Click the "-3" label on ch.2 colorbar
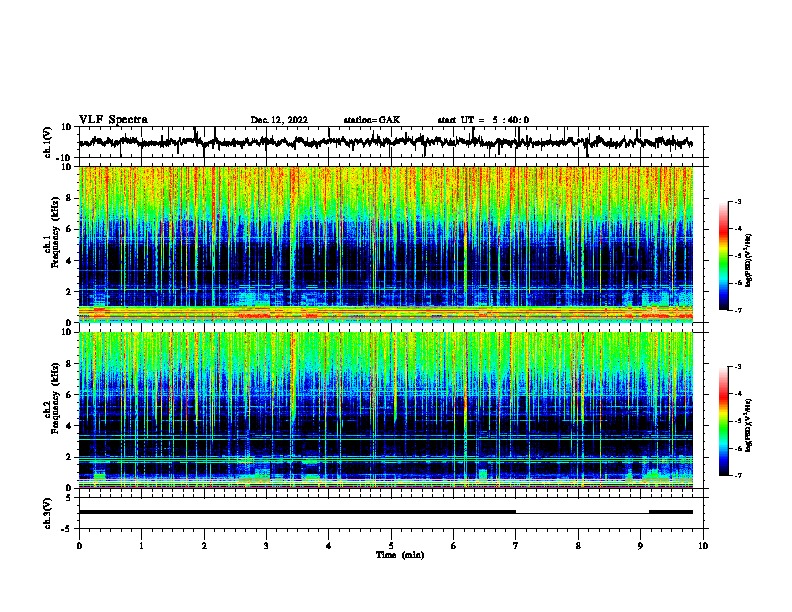 coord(737,367)
